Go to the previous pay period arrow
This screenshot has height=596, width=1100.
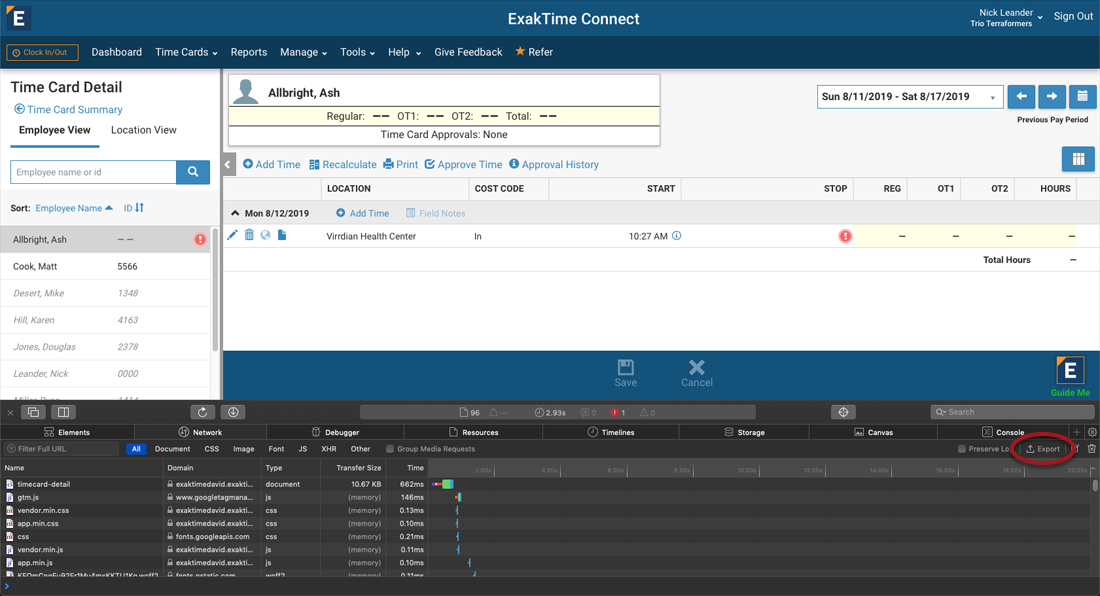click(x=1021, y=97)
